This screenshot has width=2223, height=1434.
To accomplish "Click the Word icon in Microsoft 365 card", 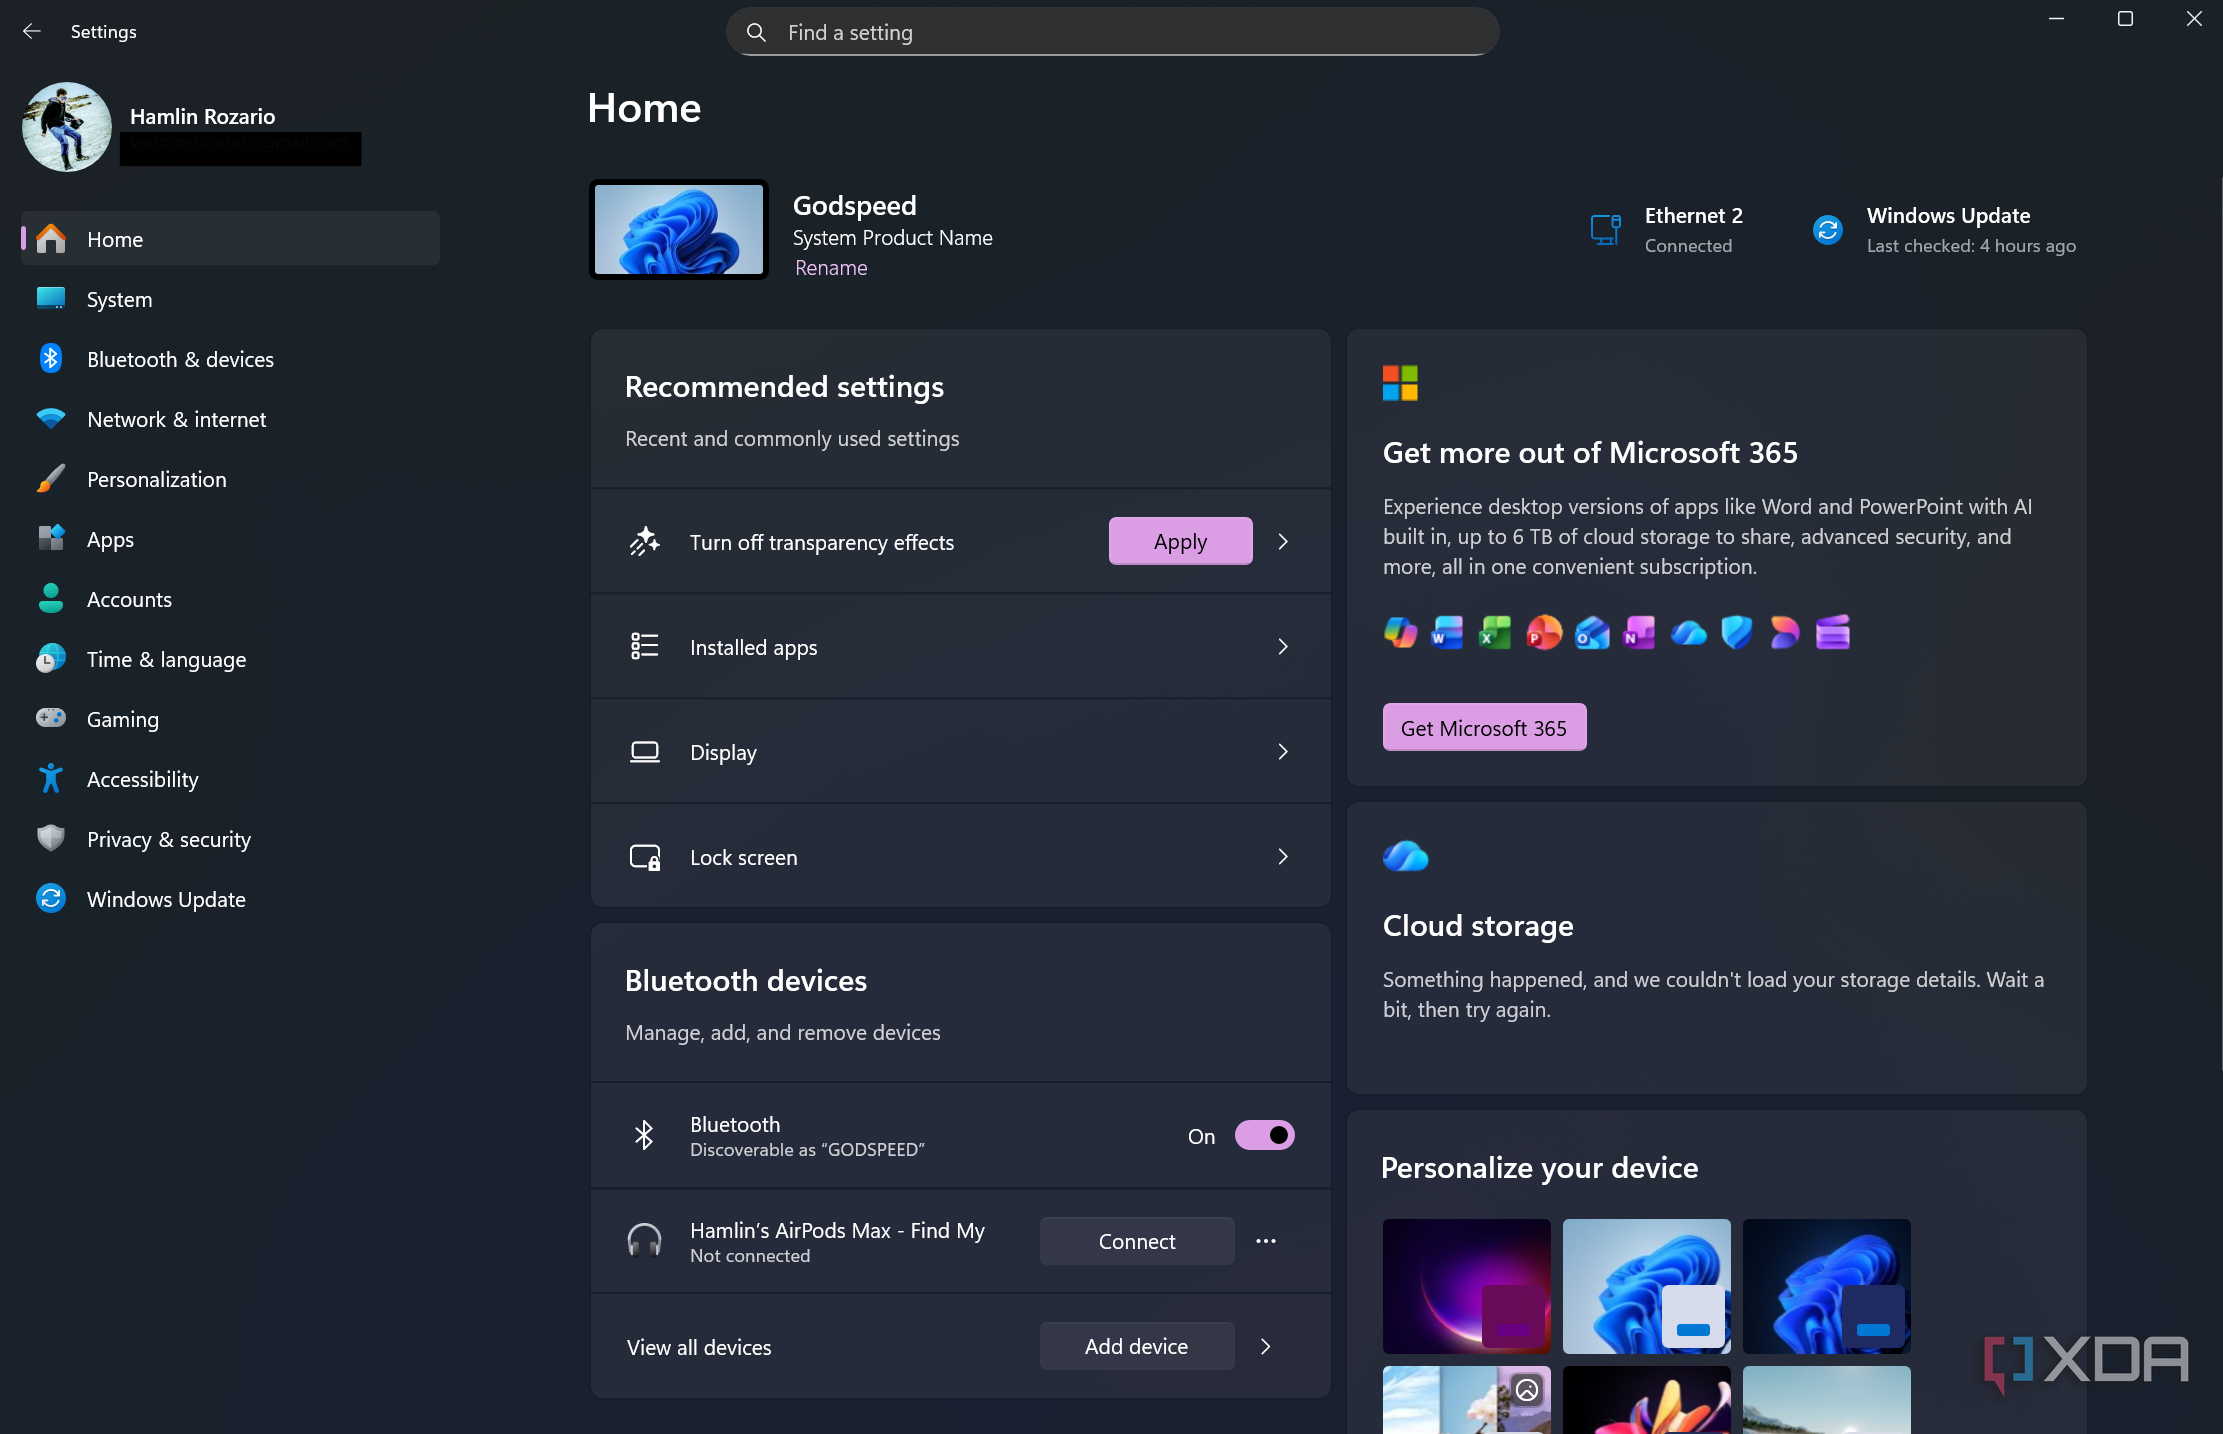I will [1447, 632].
